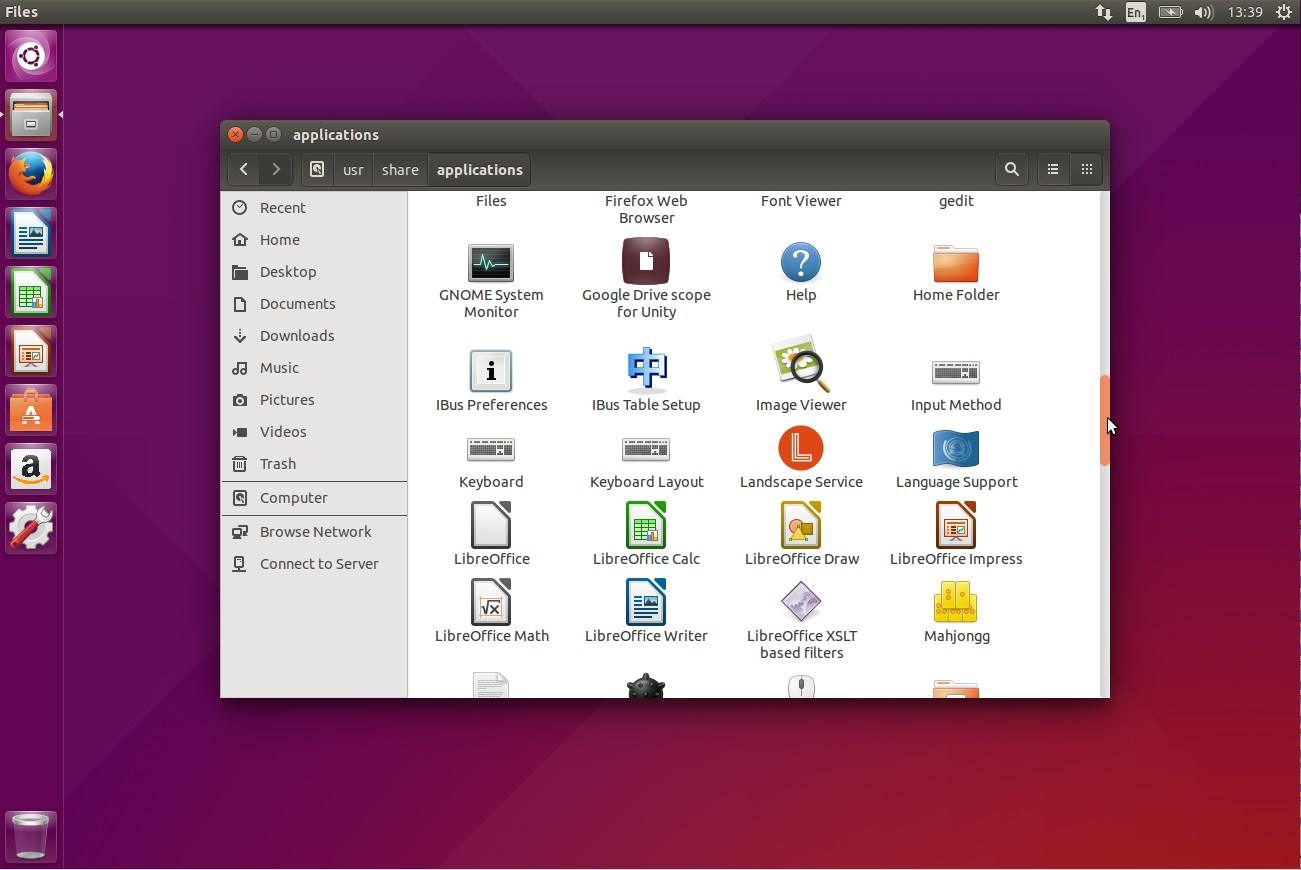Image resolution: width=1301 pixels, height=870 pixels.
Task: Select the LibreOffice Math icon
Action: pyautogui.click(x=490, y=603)
